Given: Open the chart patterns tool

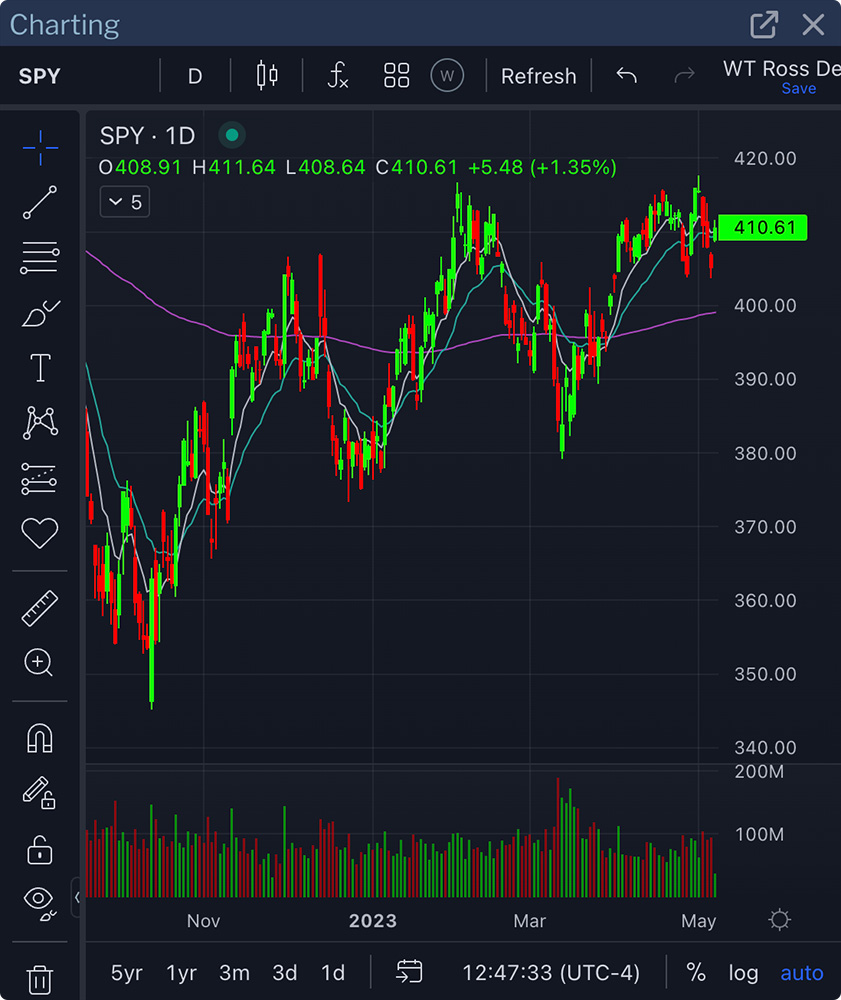Looking at the screenshot, I should click(40, 423).
